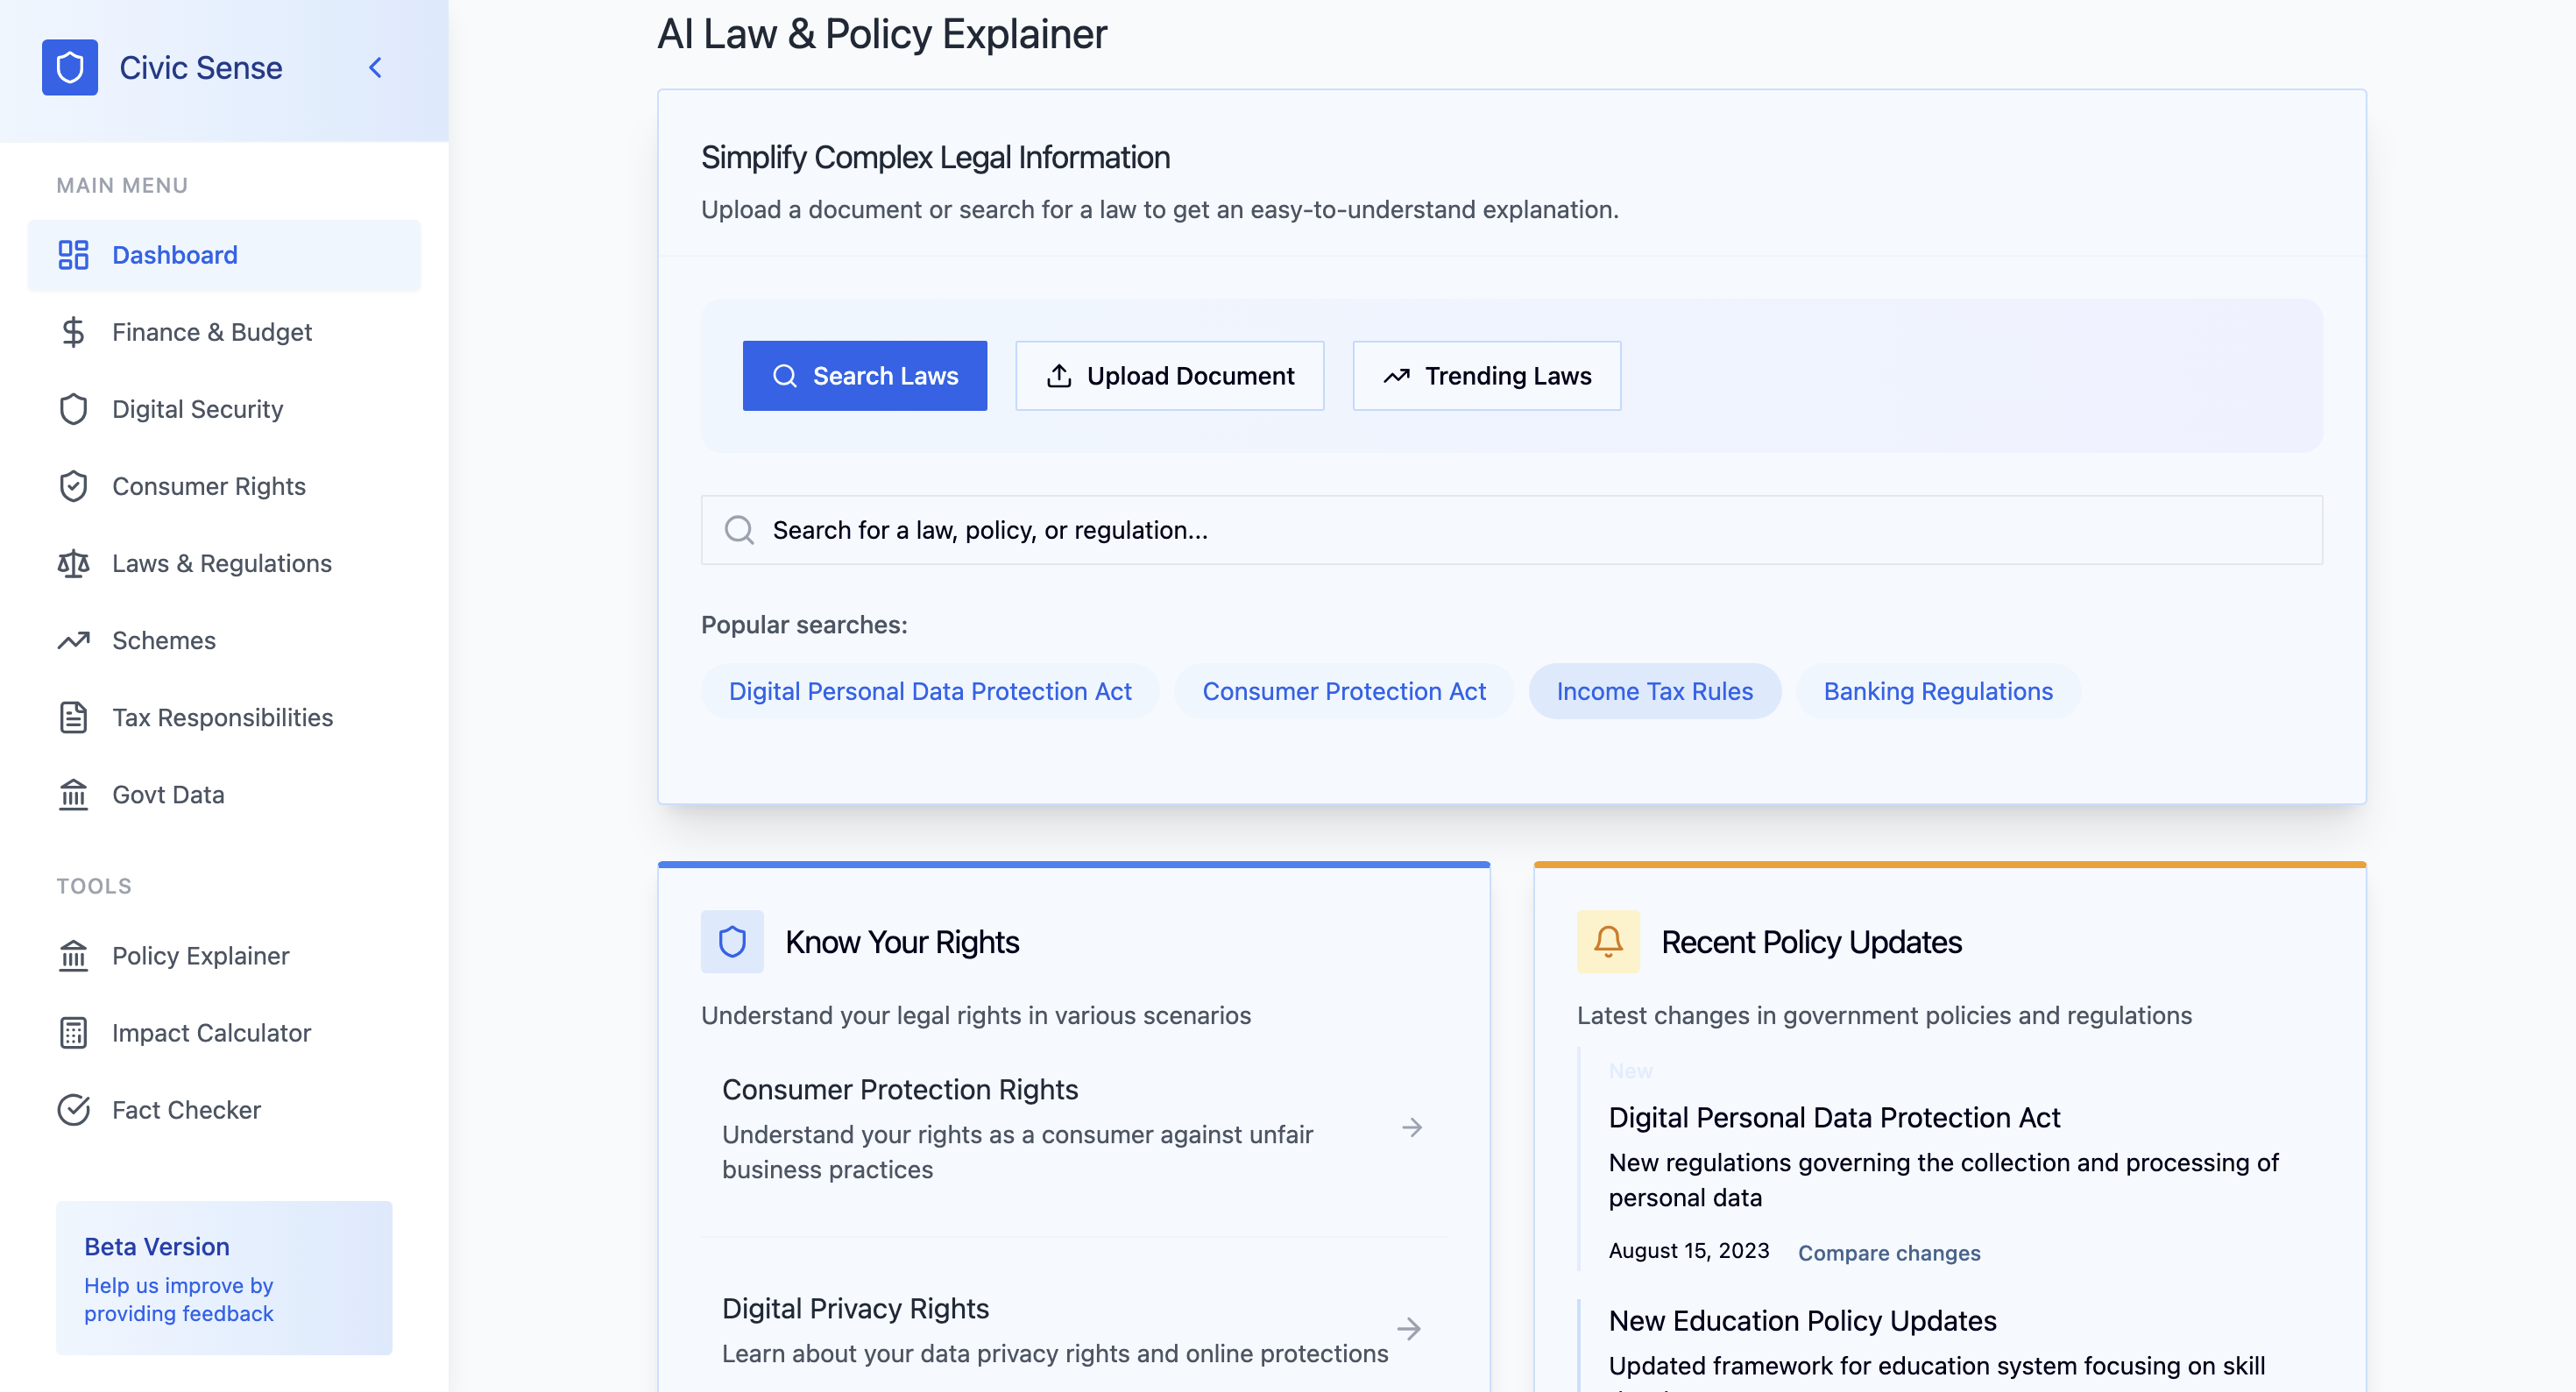Click the Fact Checker checkmark icon
Image resolution: width=2576 pixels, height=1392 pixels.
coord(73,1109)
